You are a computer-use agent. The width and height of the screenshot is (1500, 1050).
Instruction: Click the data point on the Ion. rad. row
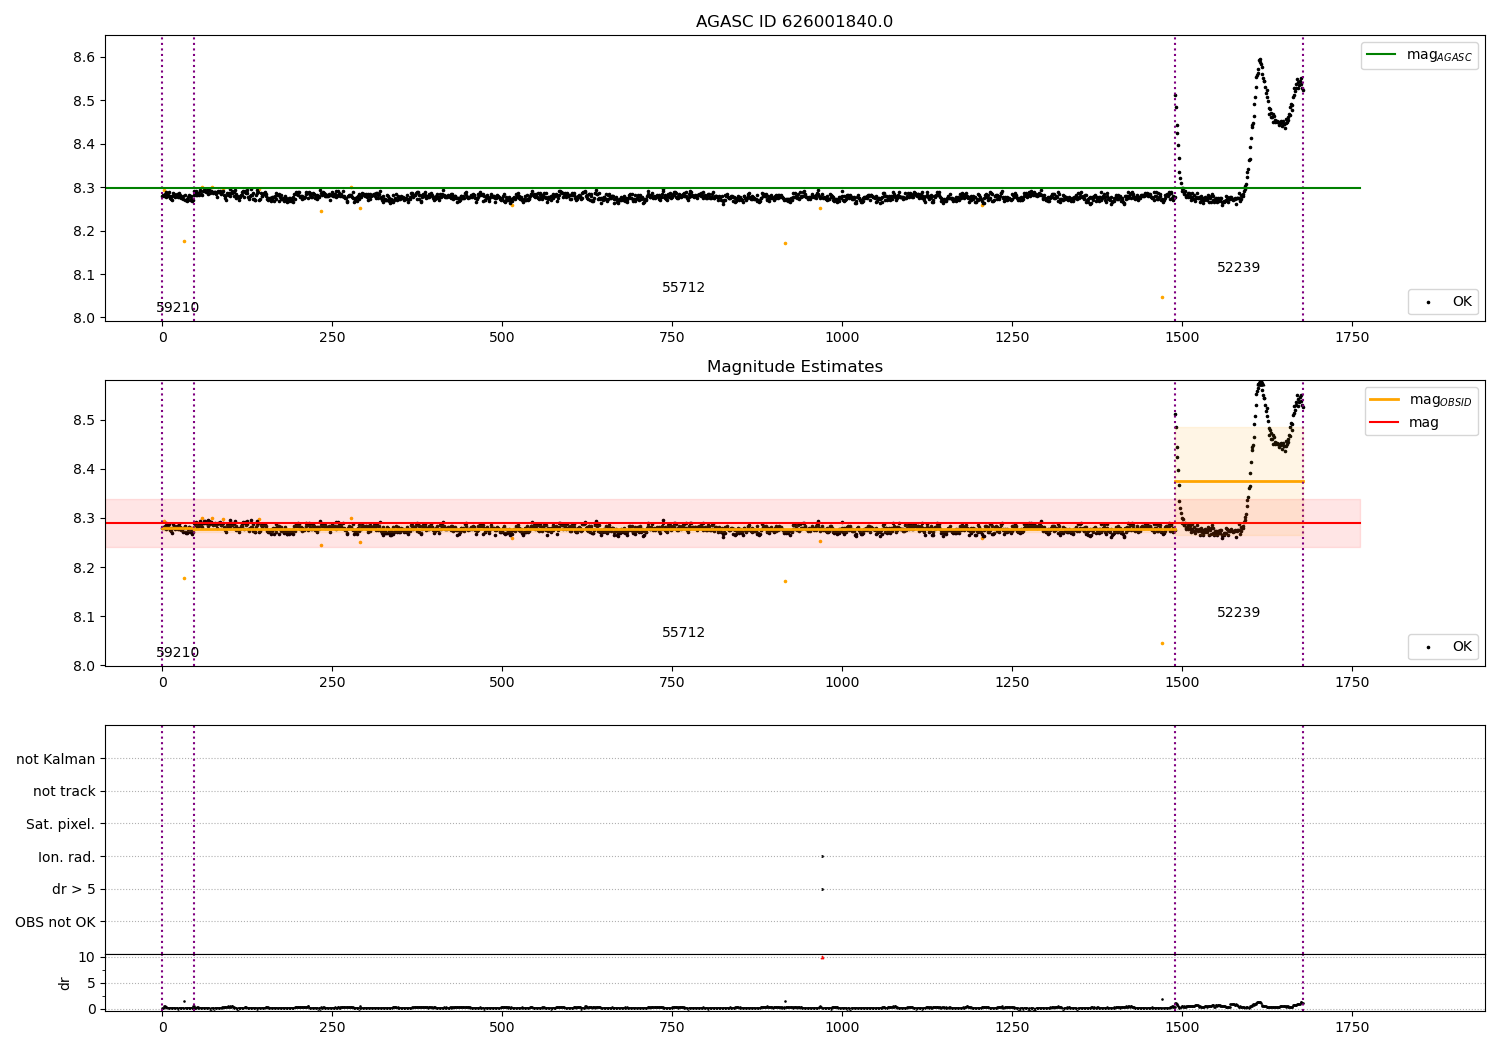(x=822, y=856)
